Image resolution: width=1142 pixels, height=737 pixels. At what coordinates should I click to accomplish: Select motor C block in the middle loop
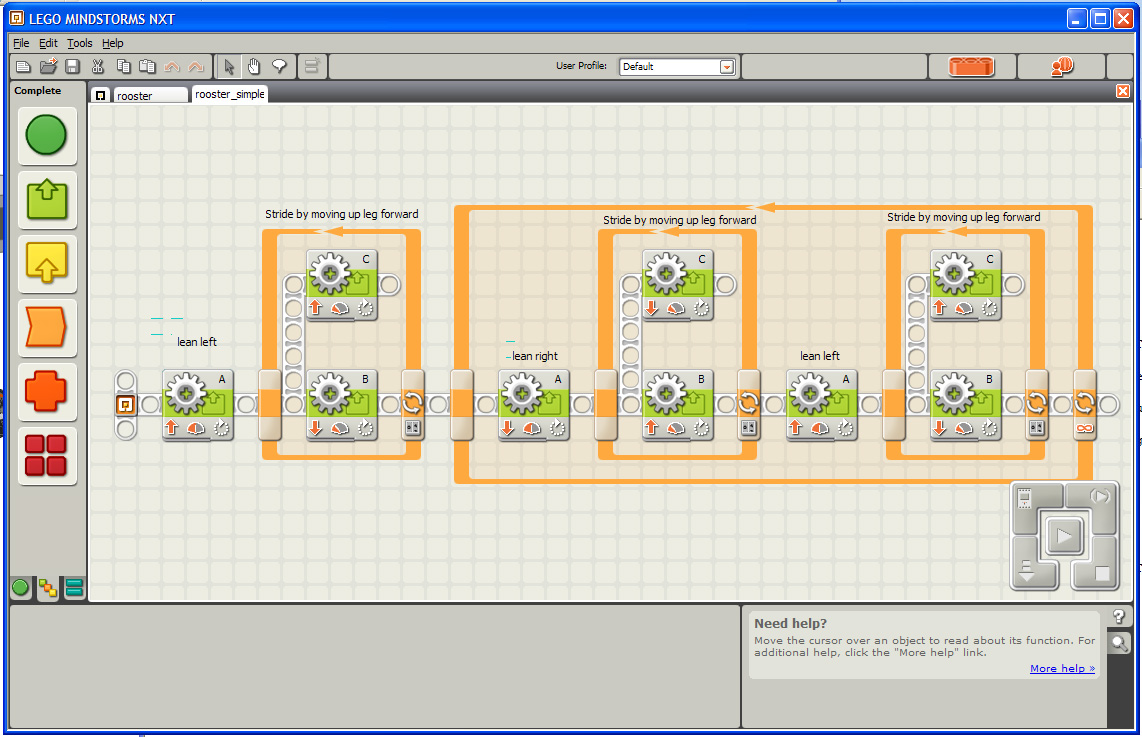click(x=677, y=285)
